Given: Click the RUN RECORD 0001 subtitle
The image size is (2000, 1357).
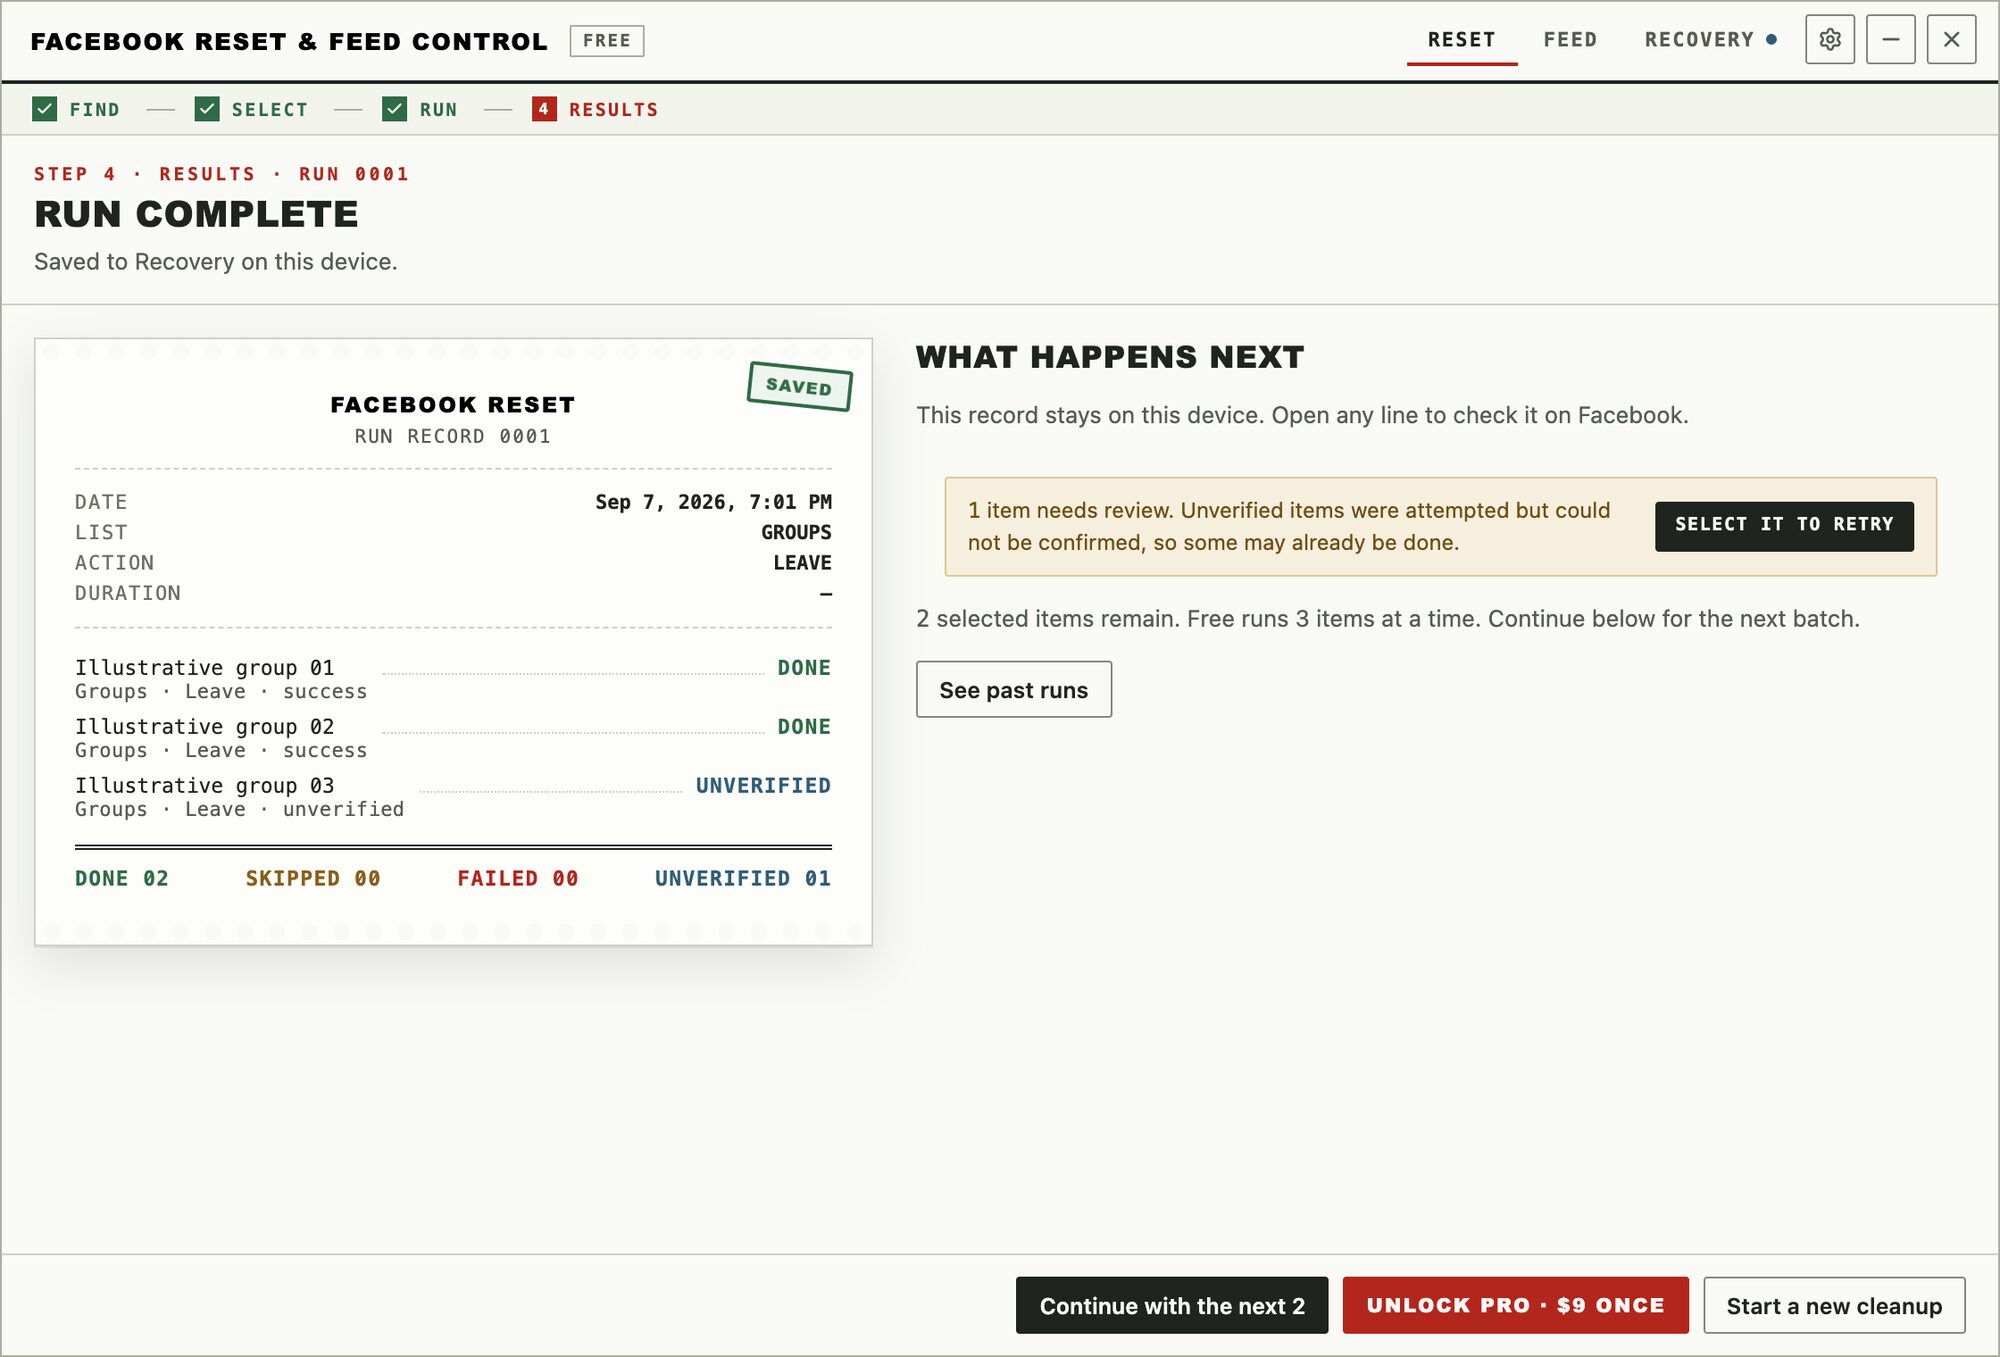Looking at the screenshot, I should [x=452, y=437].
